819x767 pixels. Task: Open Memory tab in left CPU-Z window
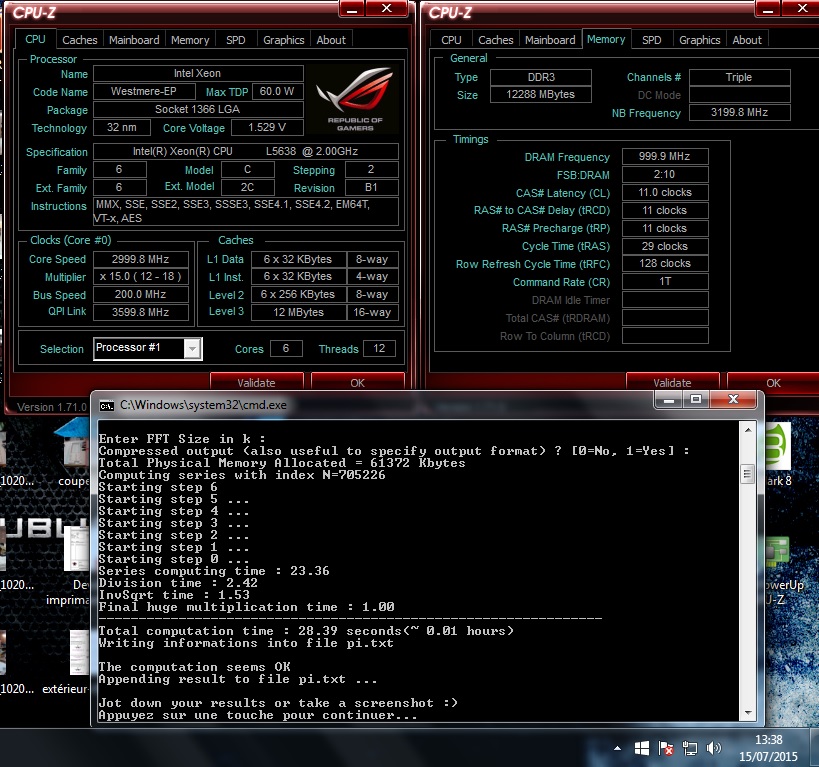pos(190,40)
